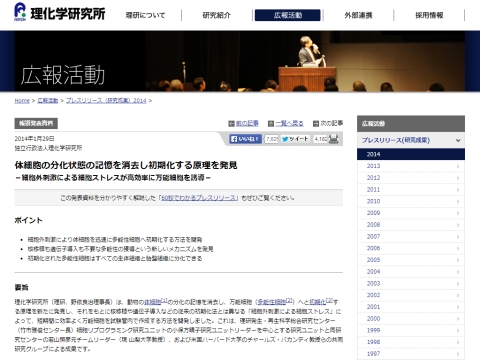The height and width of the screenshot is (360, 480).
Task: Click the ポイント section heading
Action: point(28,220)
